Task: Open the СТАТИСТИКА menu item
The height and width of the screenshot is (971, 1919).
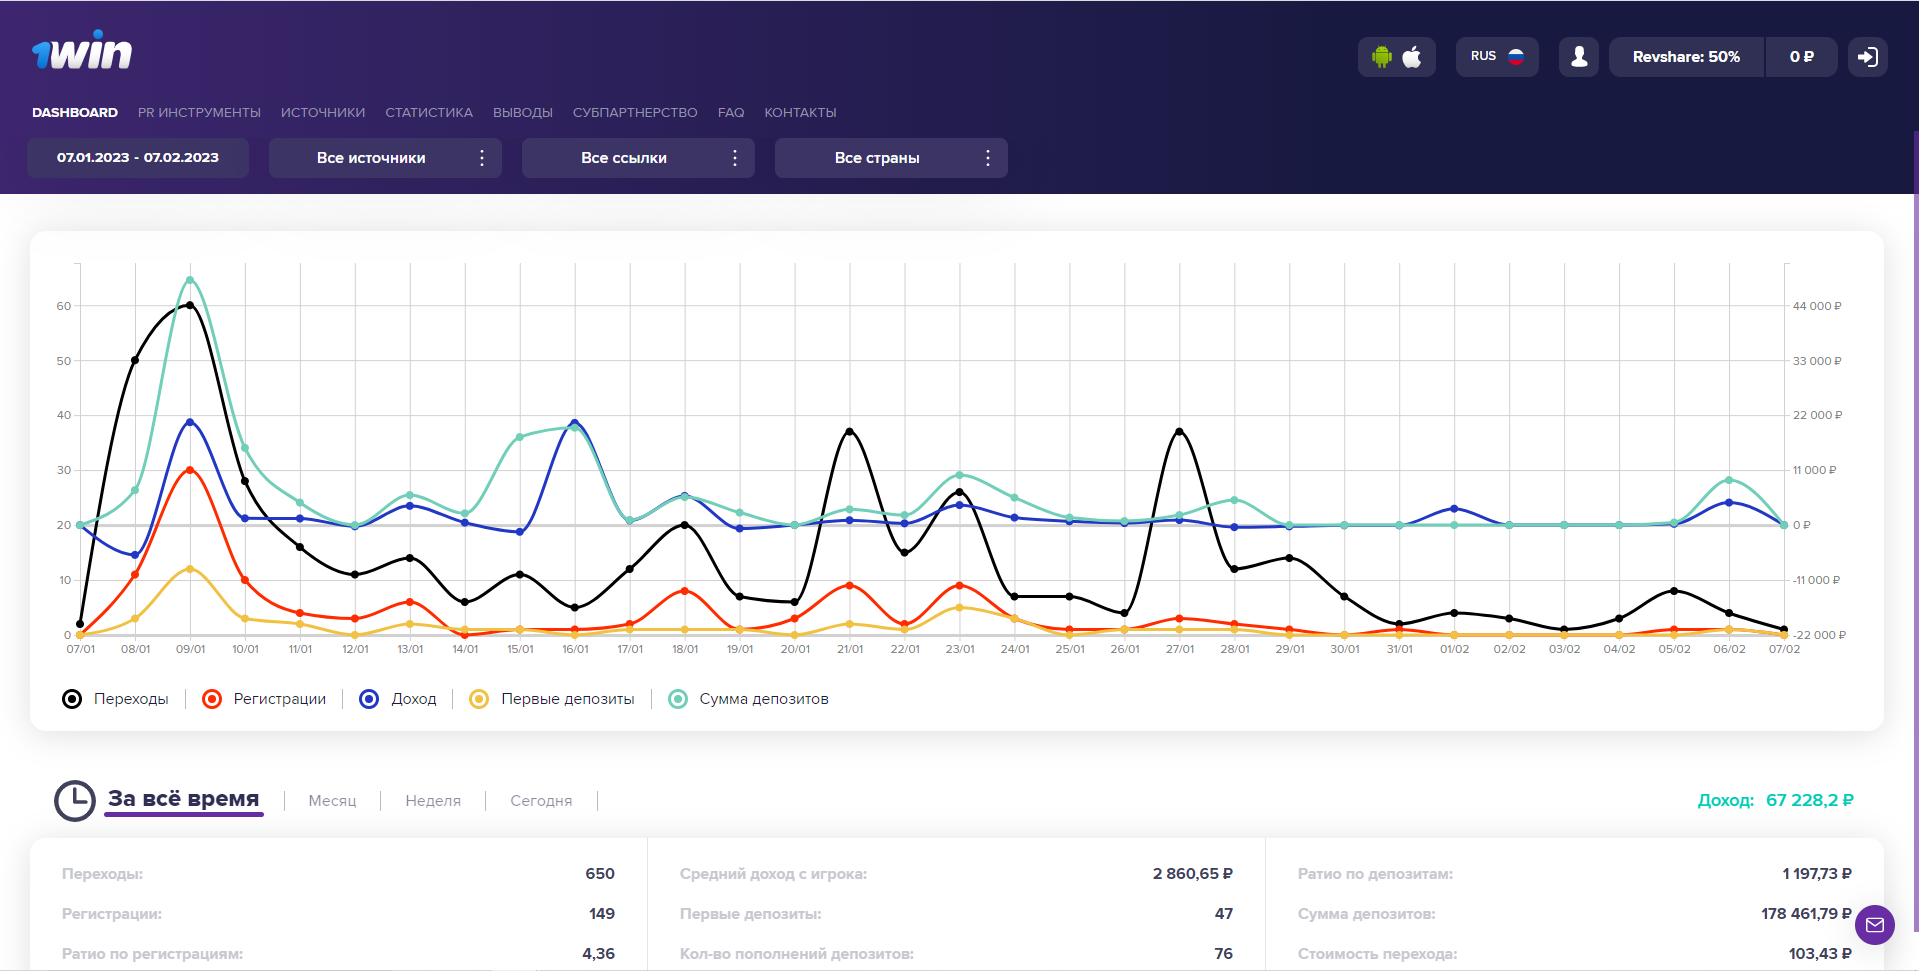Action: coord(429,113)
